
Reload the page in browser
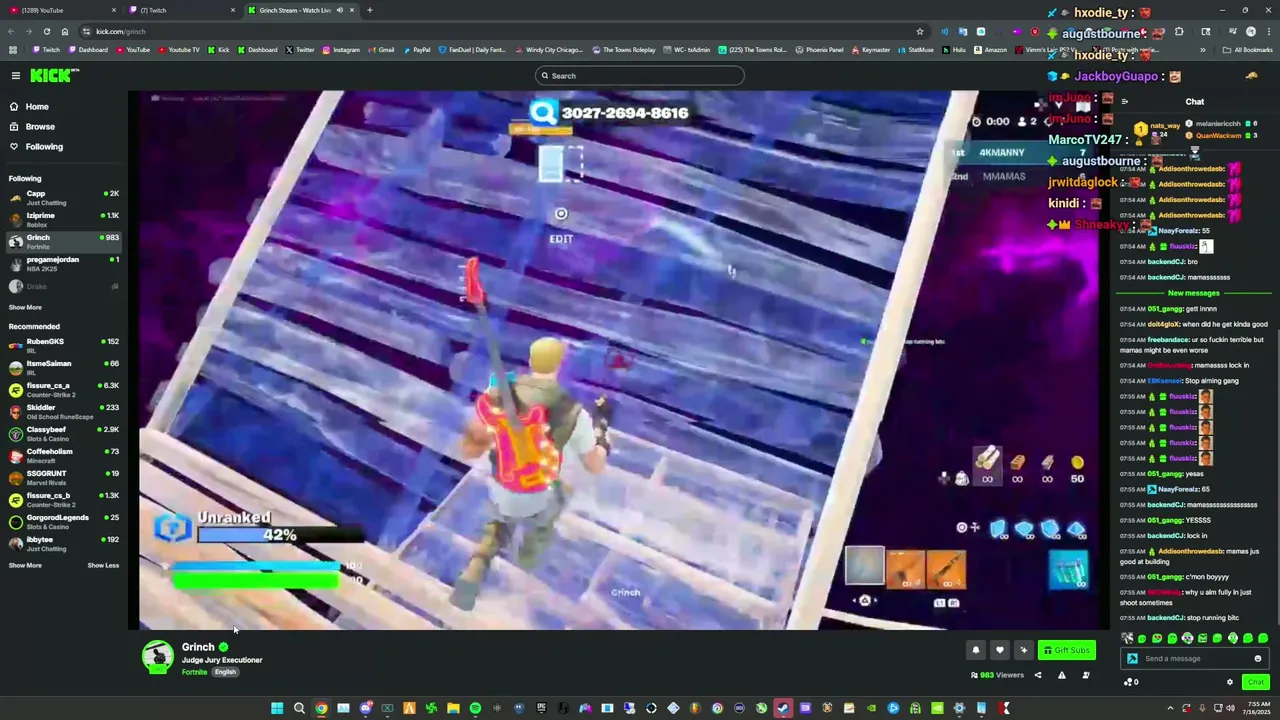46,31
